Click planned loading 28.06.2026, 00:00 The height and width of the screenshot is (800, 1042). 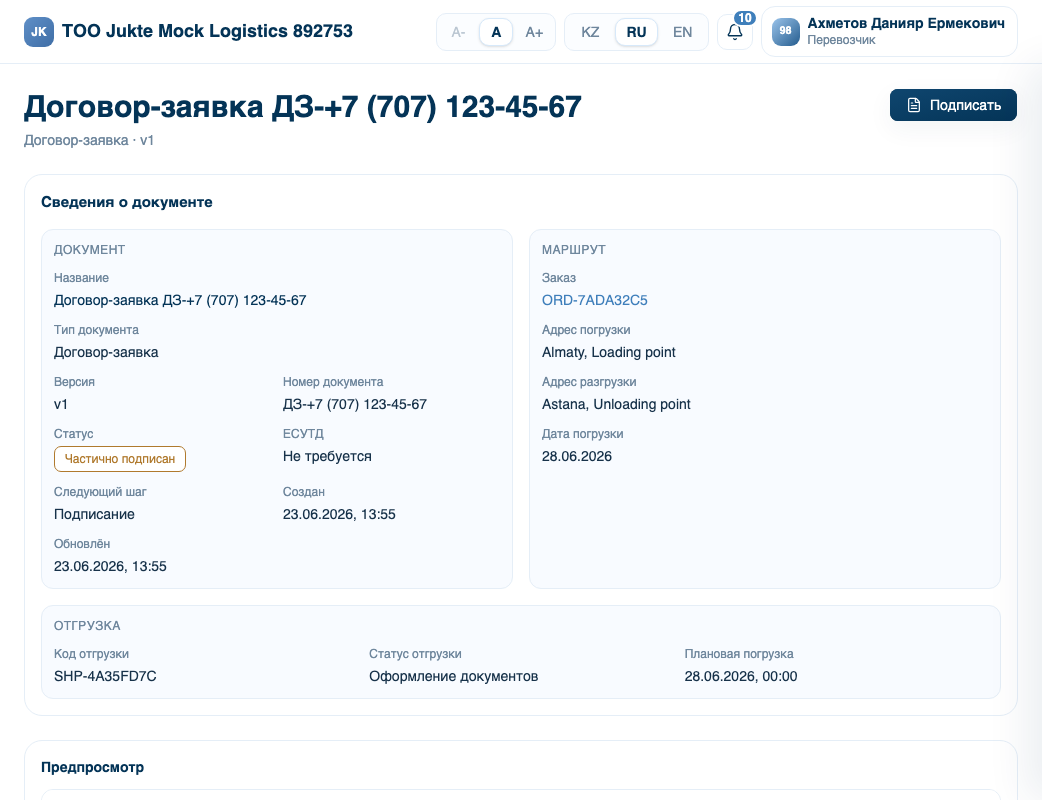point(741,676)
